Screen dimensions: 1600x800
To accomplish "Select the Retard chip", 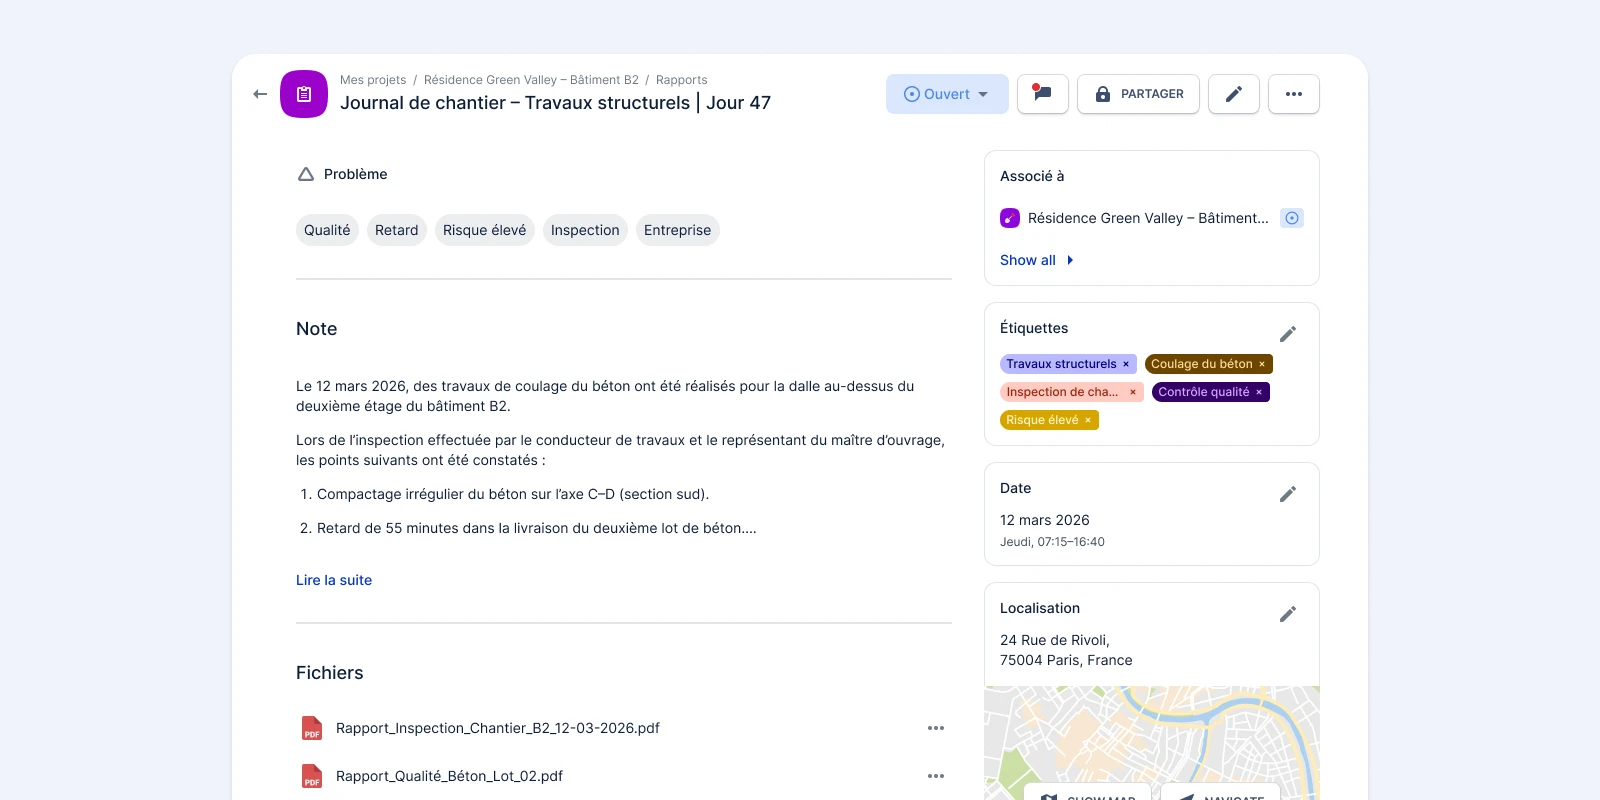I will pyautogui.click(x=397, y=230).
